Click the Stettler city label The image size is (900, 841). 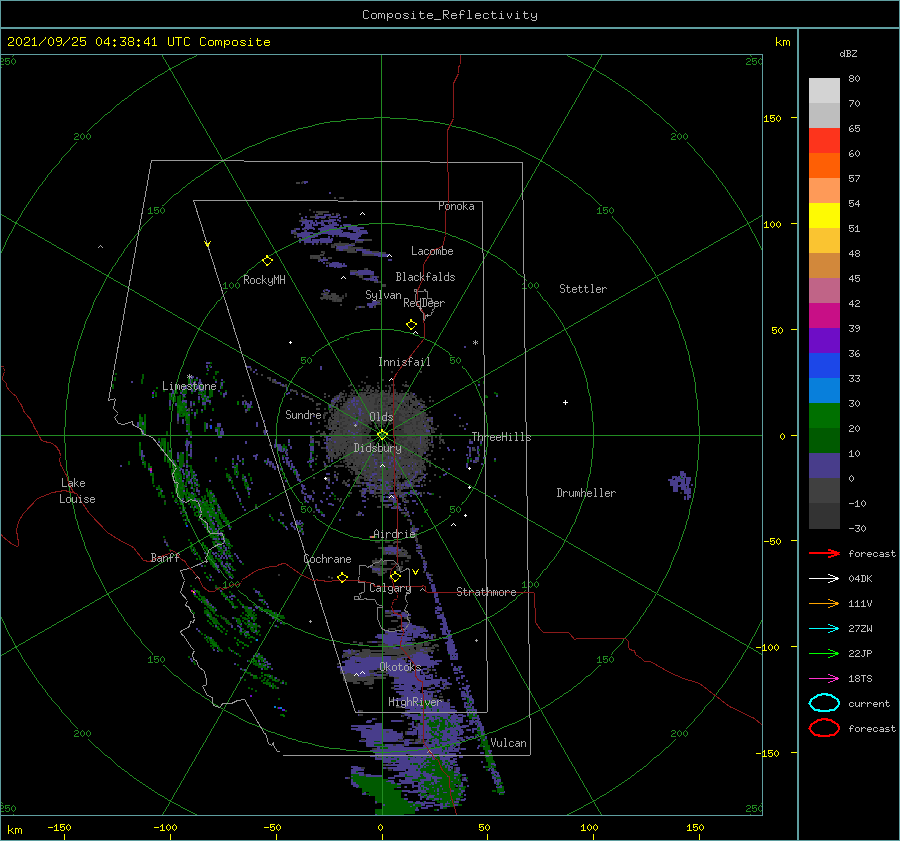click(x=583, y=289)
